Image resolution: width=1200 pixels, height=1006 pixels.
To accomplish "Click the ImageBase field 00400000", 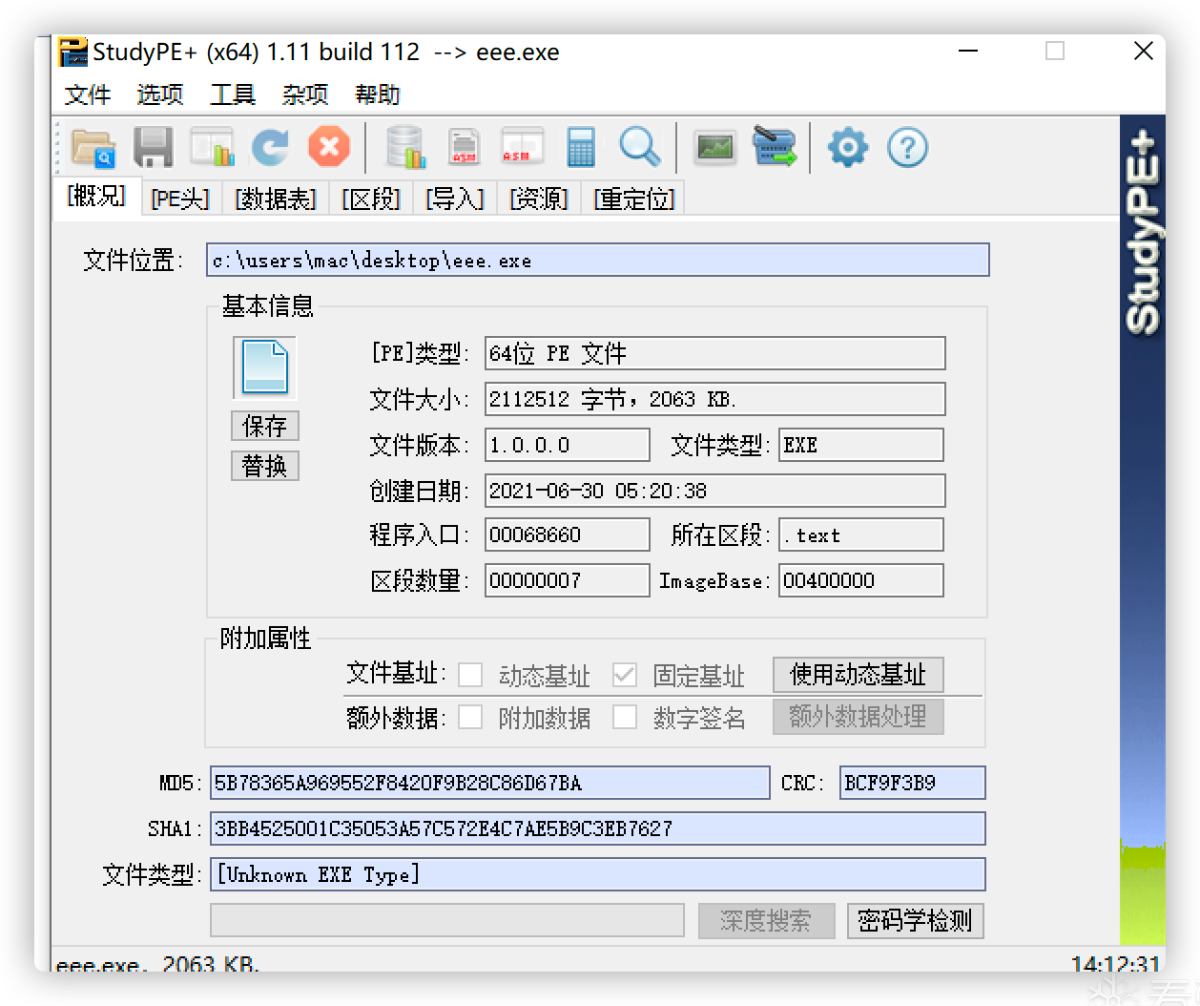I will [x=861, y=580].
